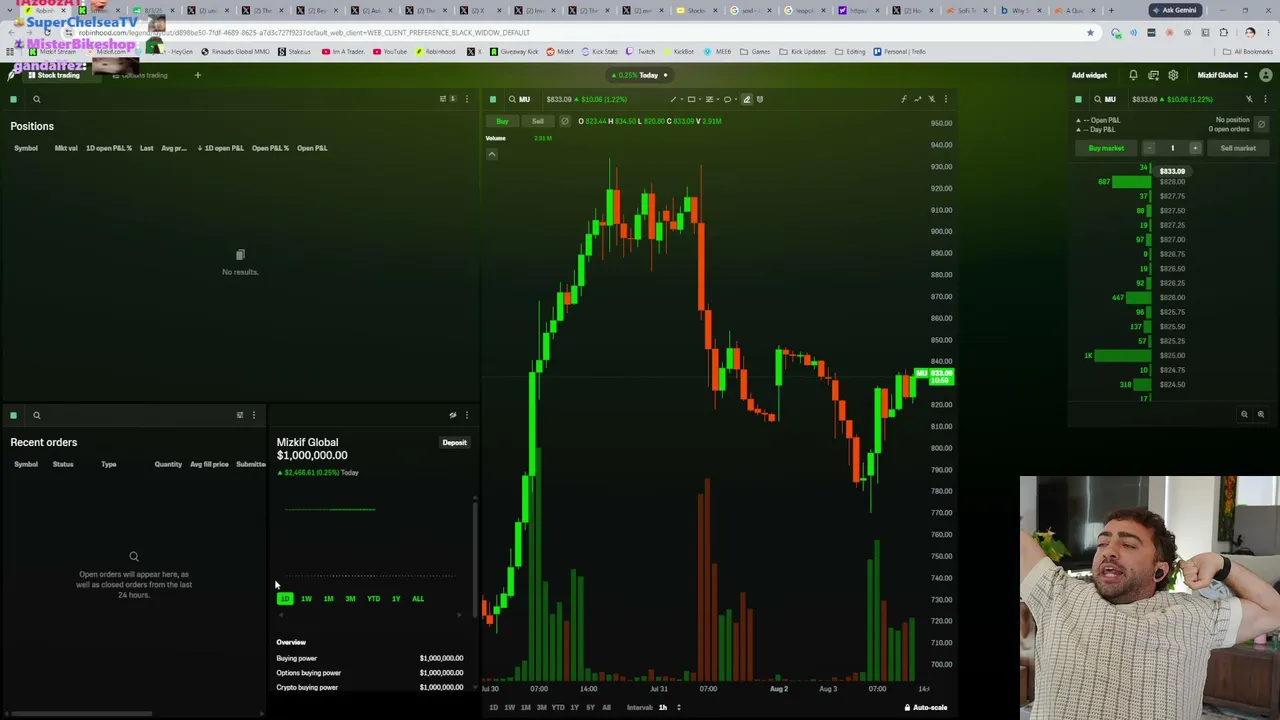Open the Positions widget three-dot menu
This screenshot has height=720, width=1280.
[466, 99]
